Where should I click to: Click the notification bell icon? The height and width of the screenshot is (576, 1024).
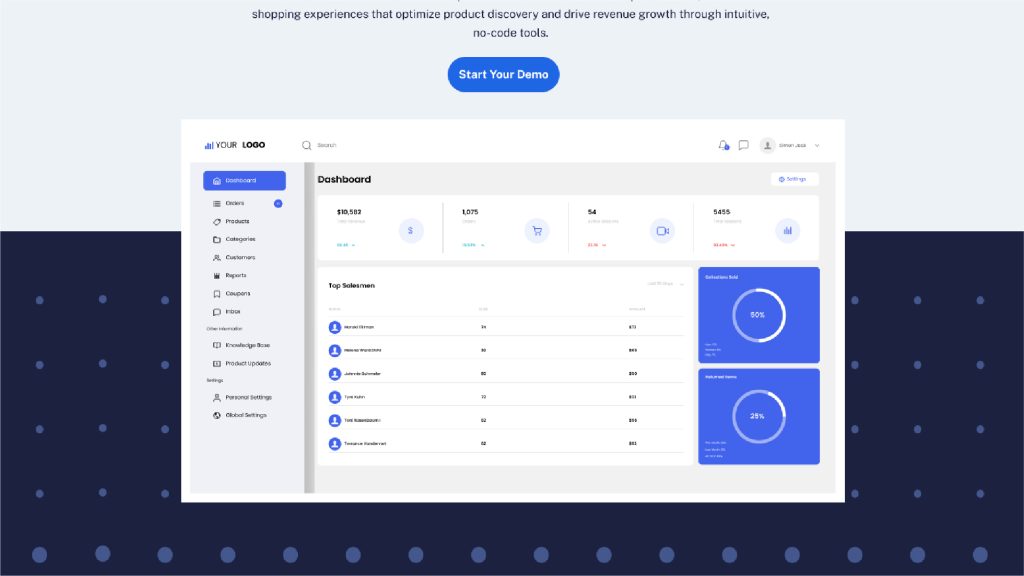tap(723, 145)
